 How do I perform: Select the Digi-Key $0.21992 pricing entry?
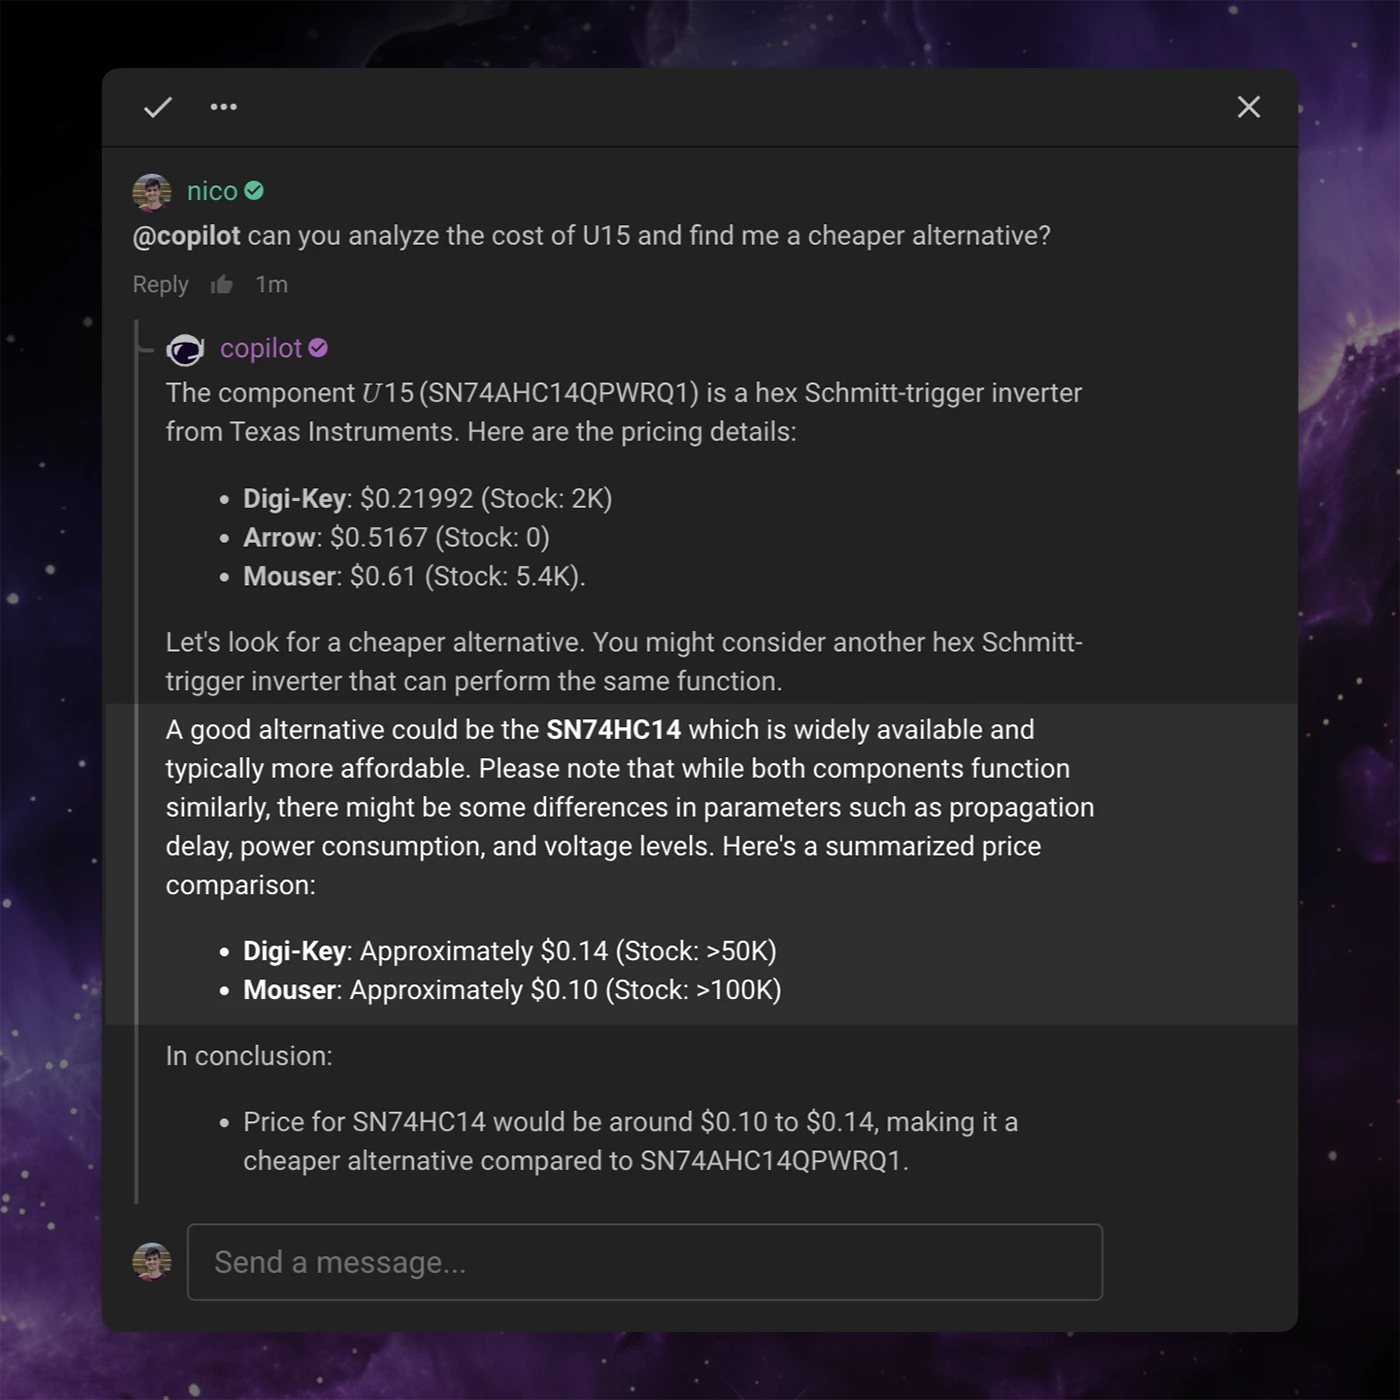coord(427,499)
